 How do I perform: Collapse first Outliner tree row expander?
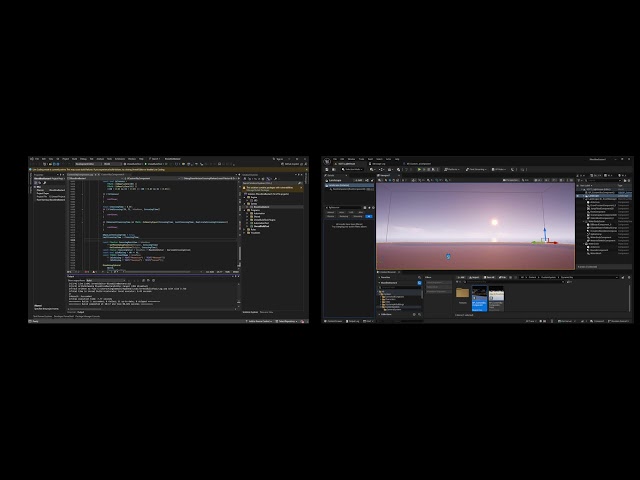point(582,189)
